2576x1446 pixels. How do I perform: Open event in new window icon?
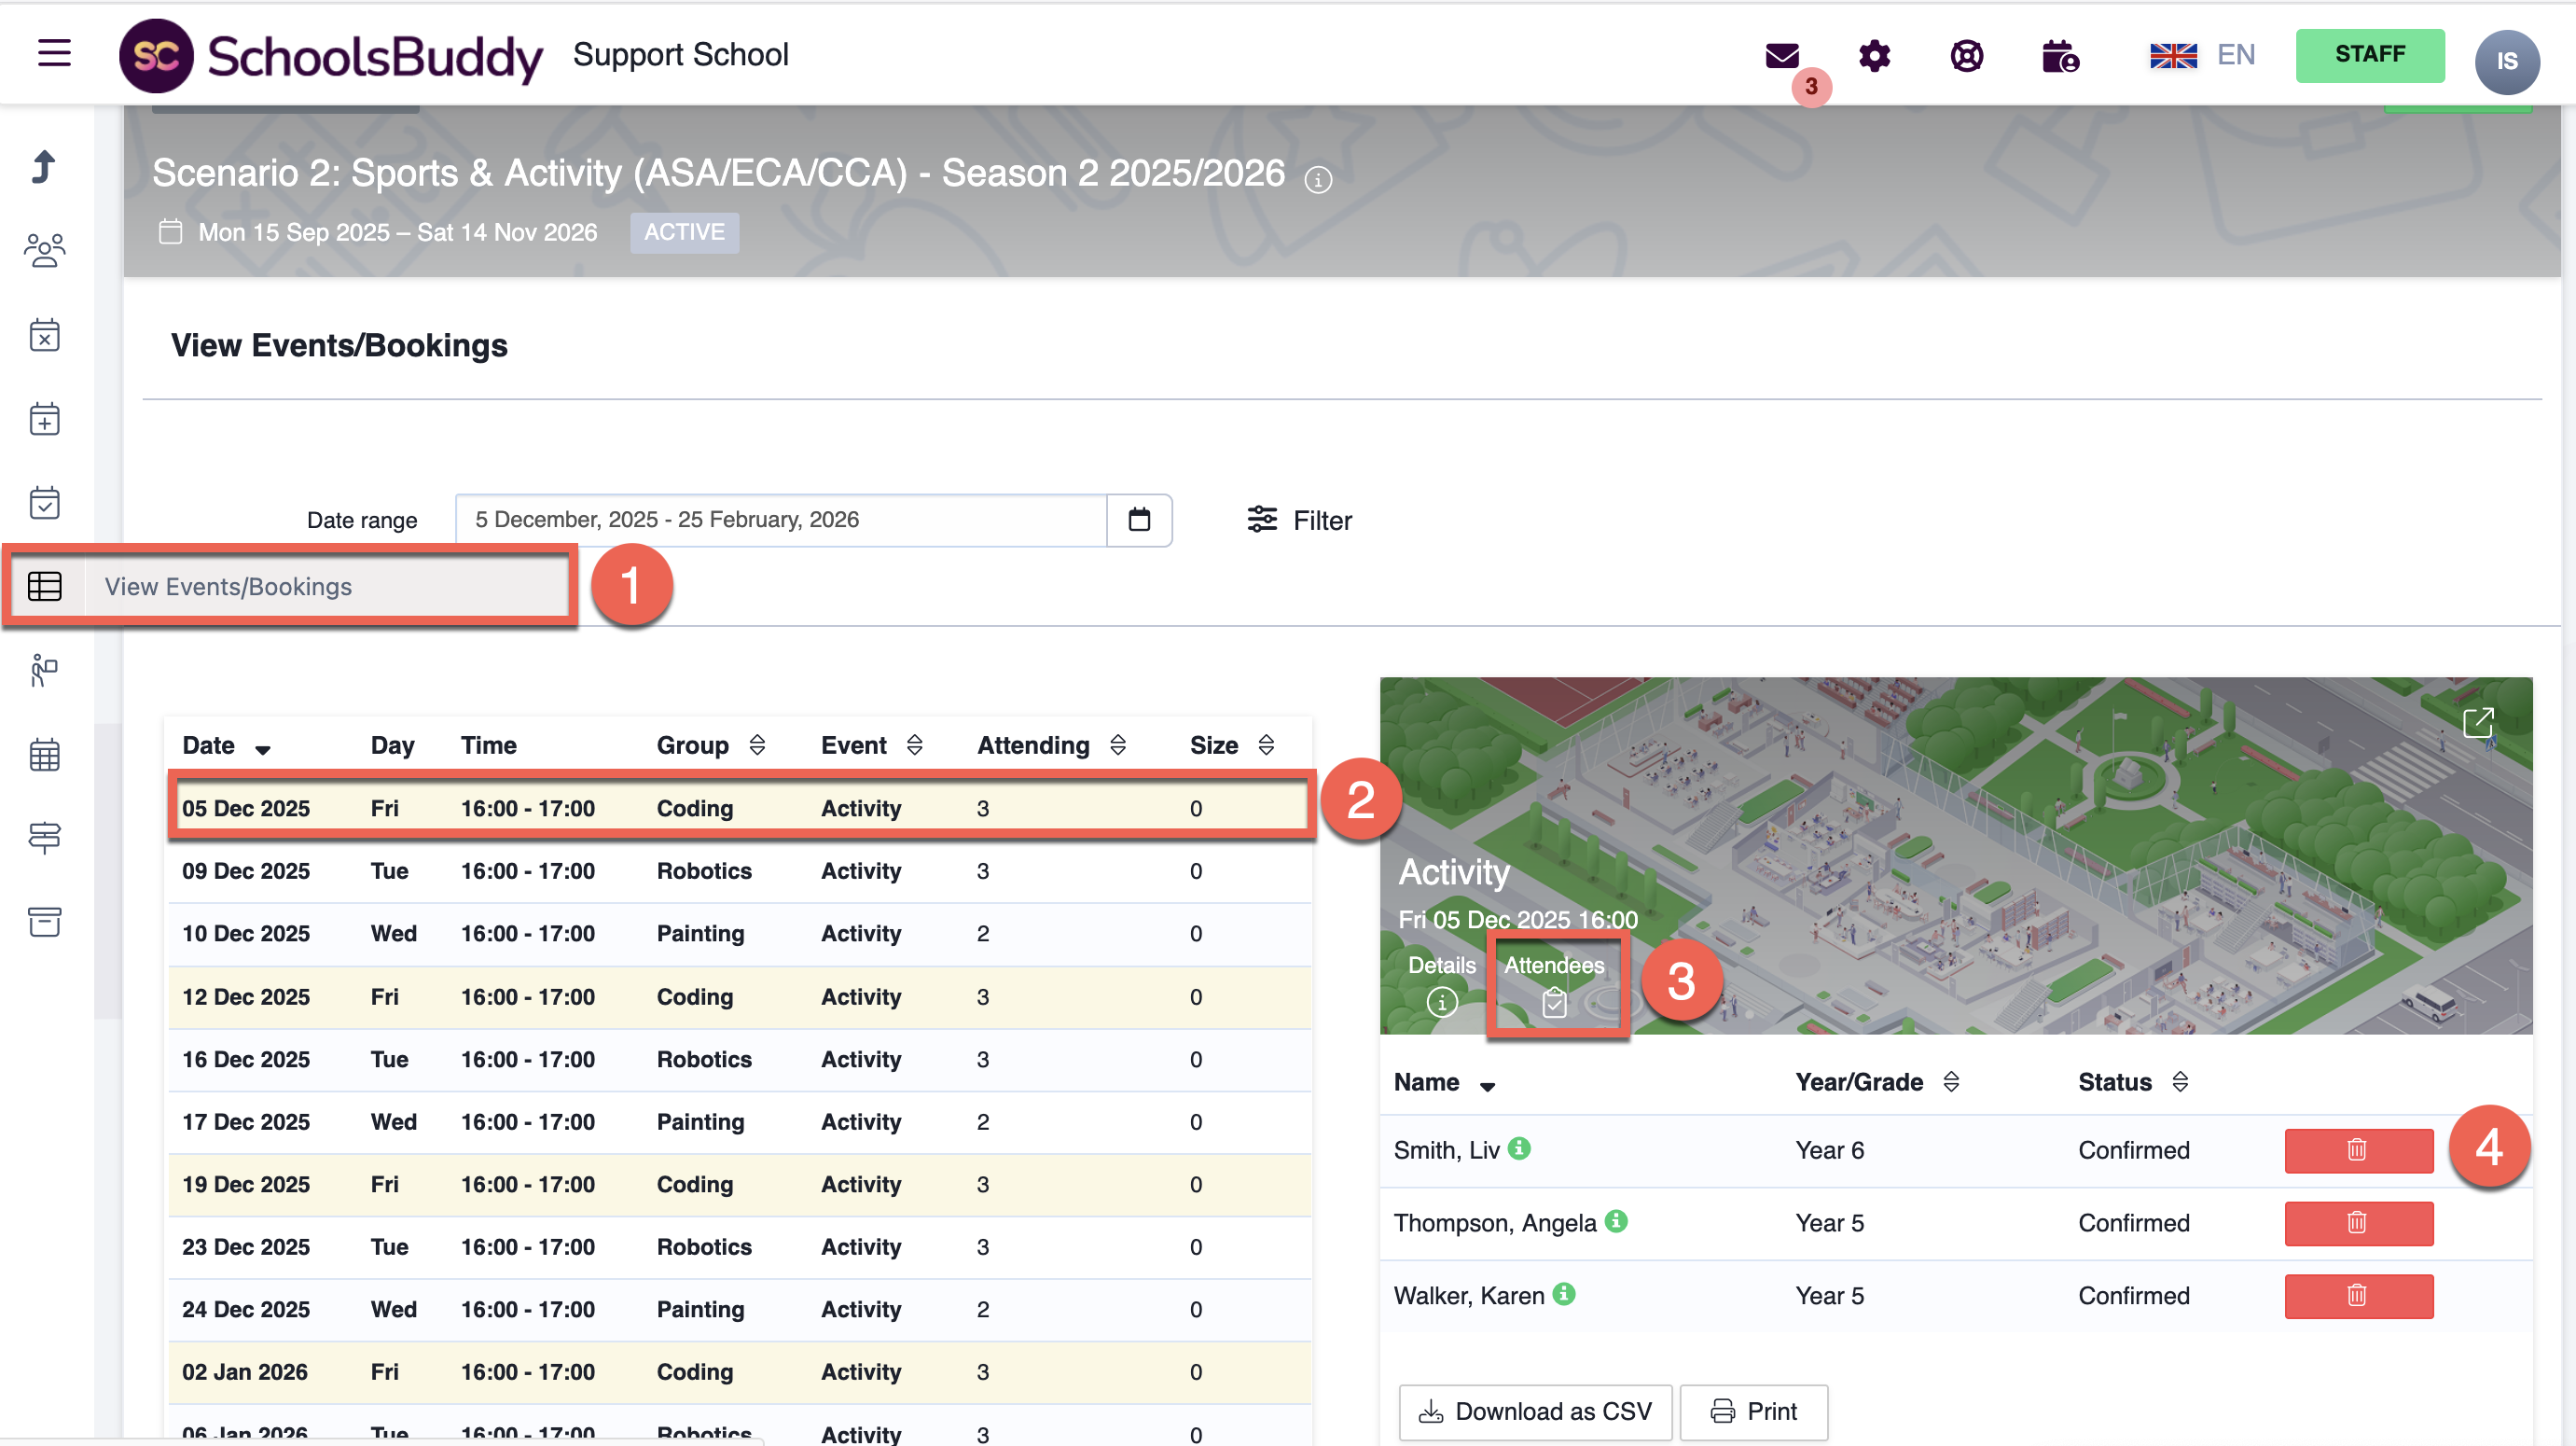coord(2478,722)
